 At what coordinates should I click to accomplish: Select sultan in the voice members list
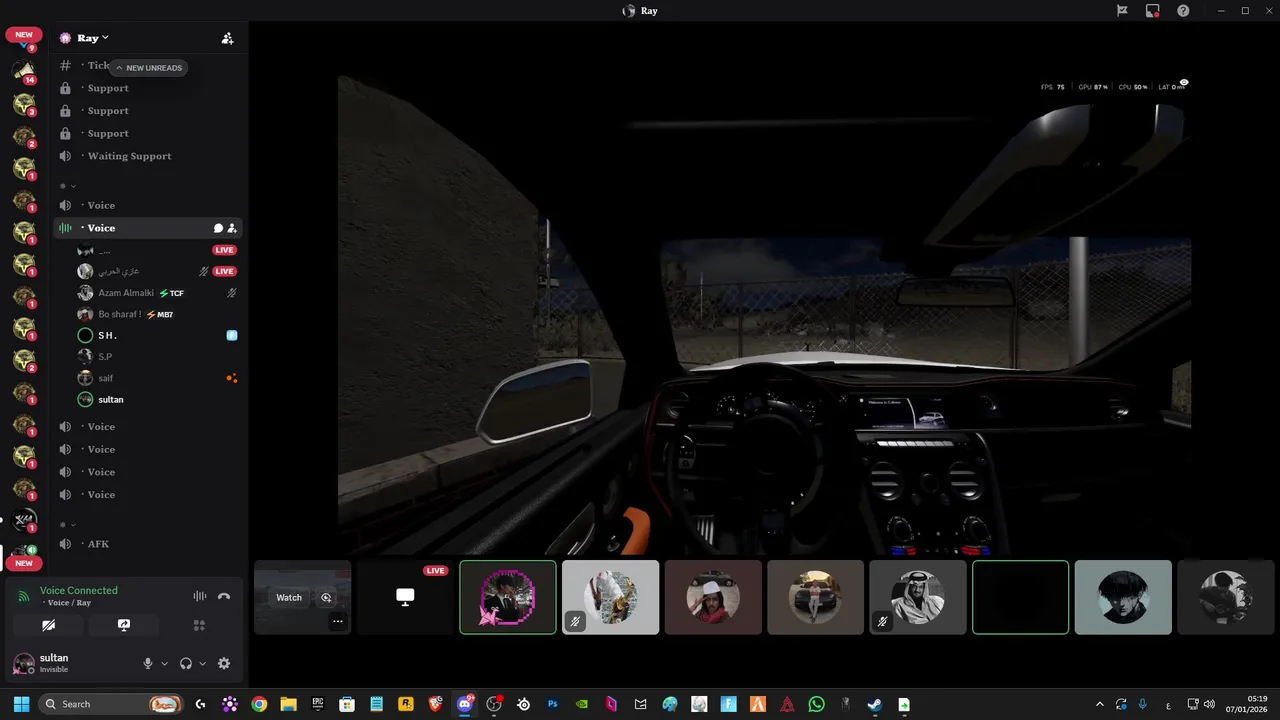pos(157,399)
